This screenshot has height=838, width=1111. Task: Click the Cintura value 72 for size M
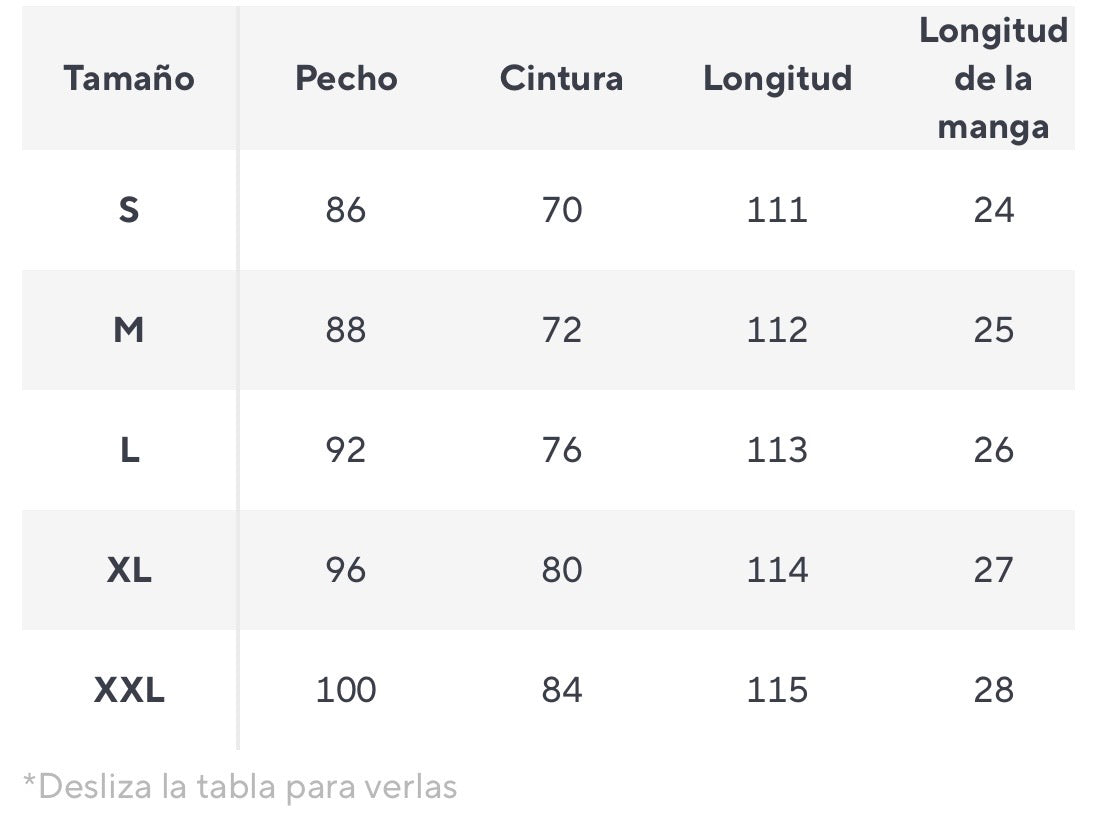click(x=561, y=330)
